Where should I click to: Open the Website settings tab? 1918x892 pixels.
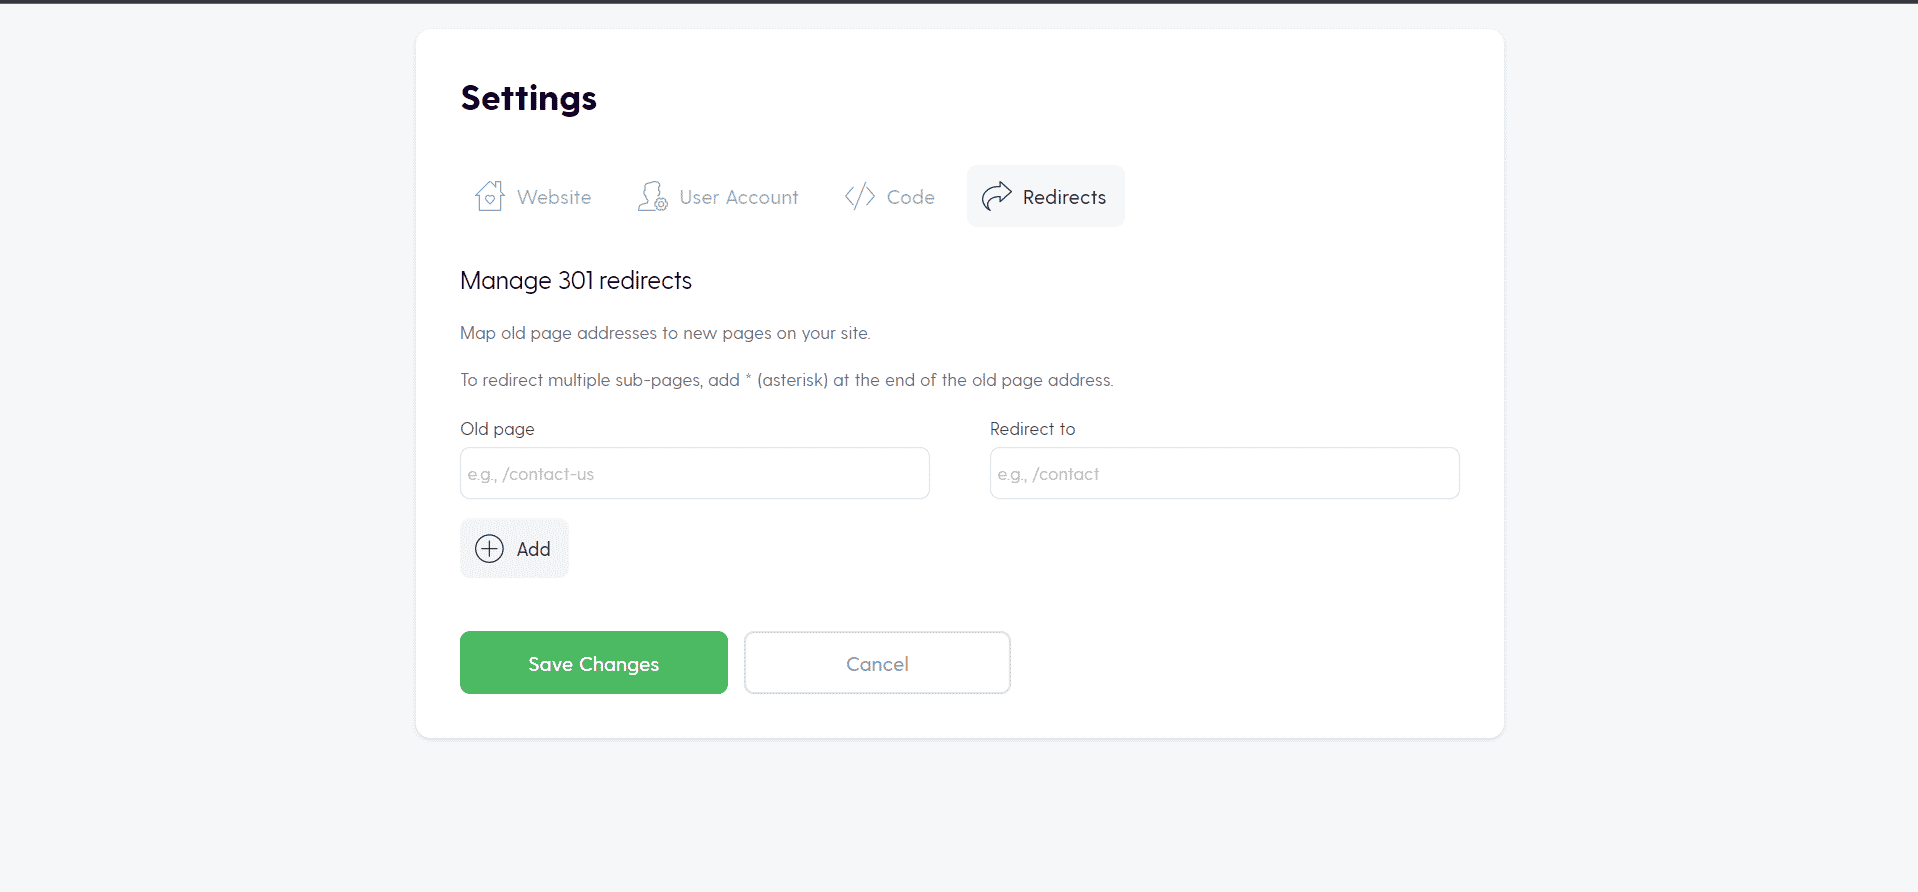point(533,196)
